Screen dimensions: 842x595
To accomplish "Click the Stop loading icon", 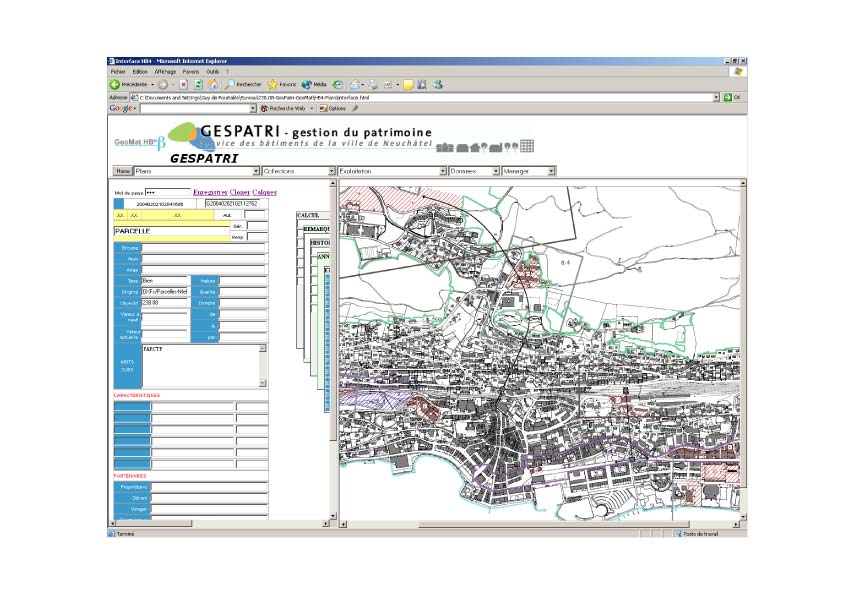I will click(184, 84).
